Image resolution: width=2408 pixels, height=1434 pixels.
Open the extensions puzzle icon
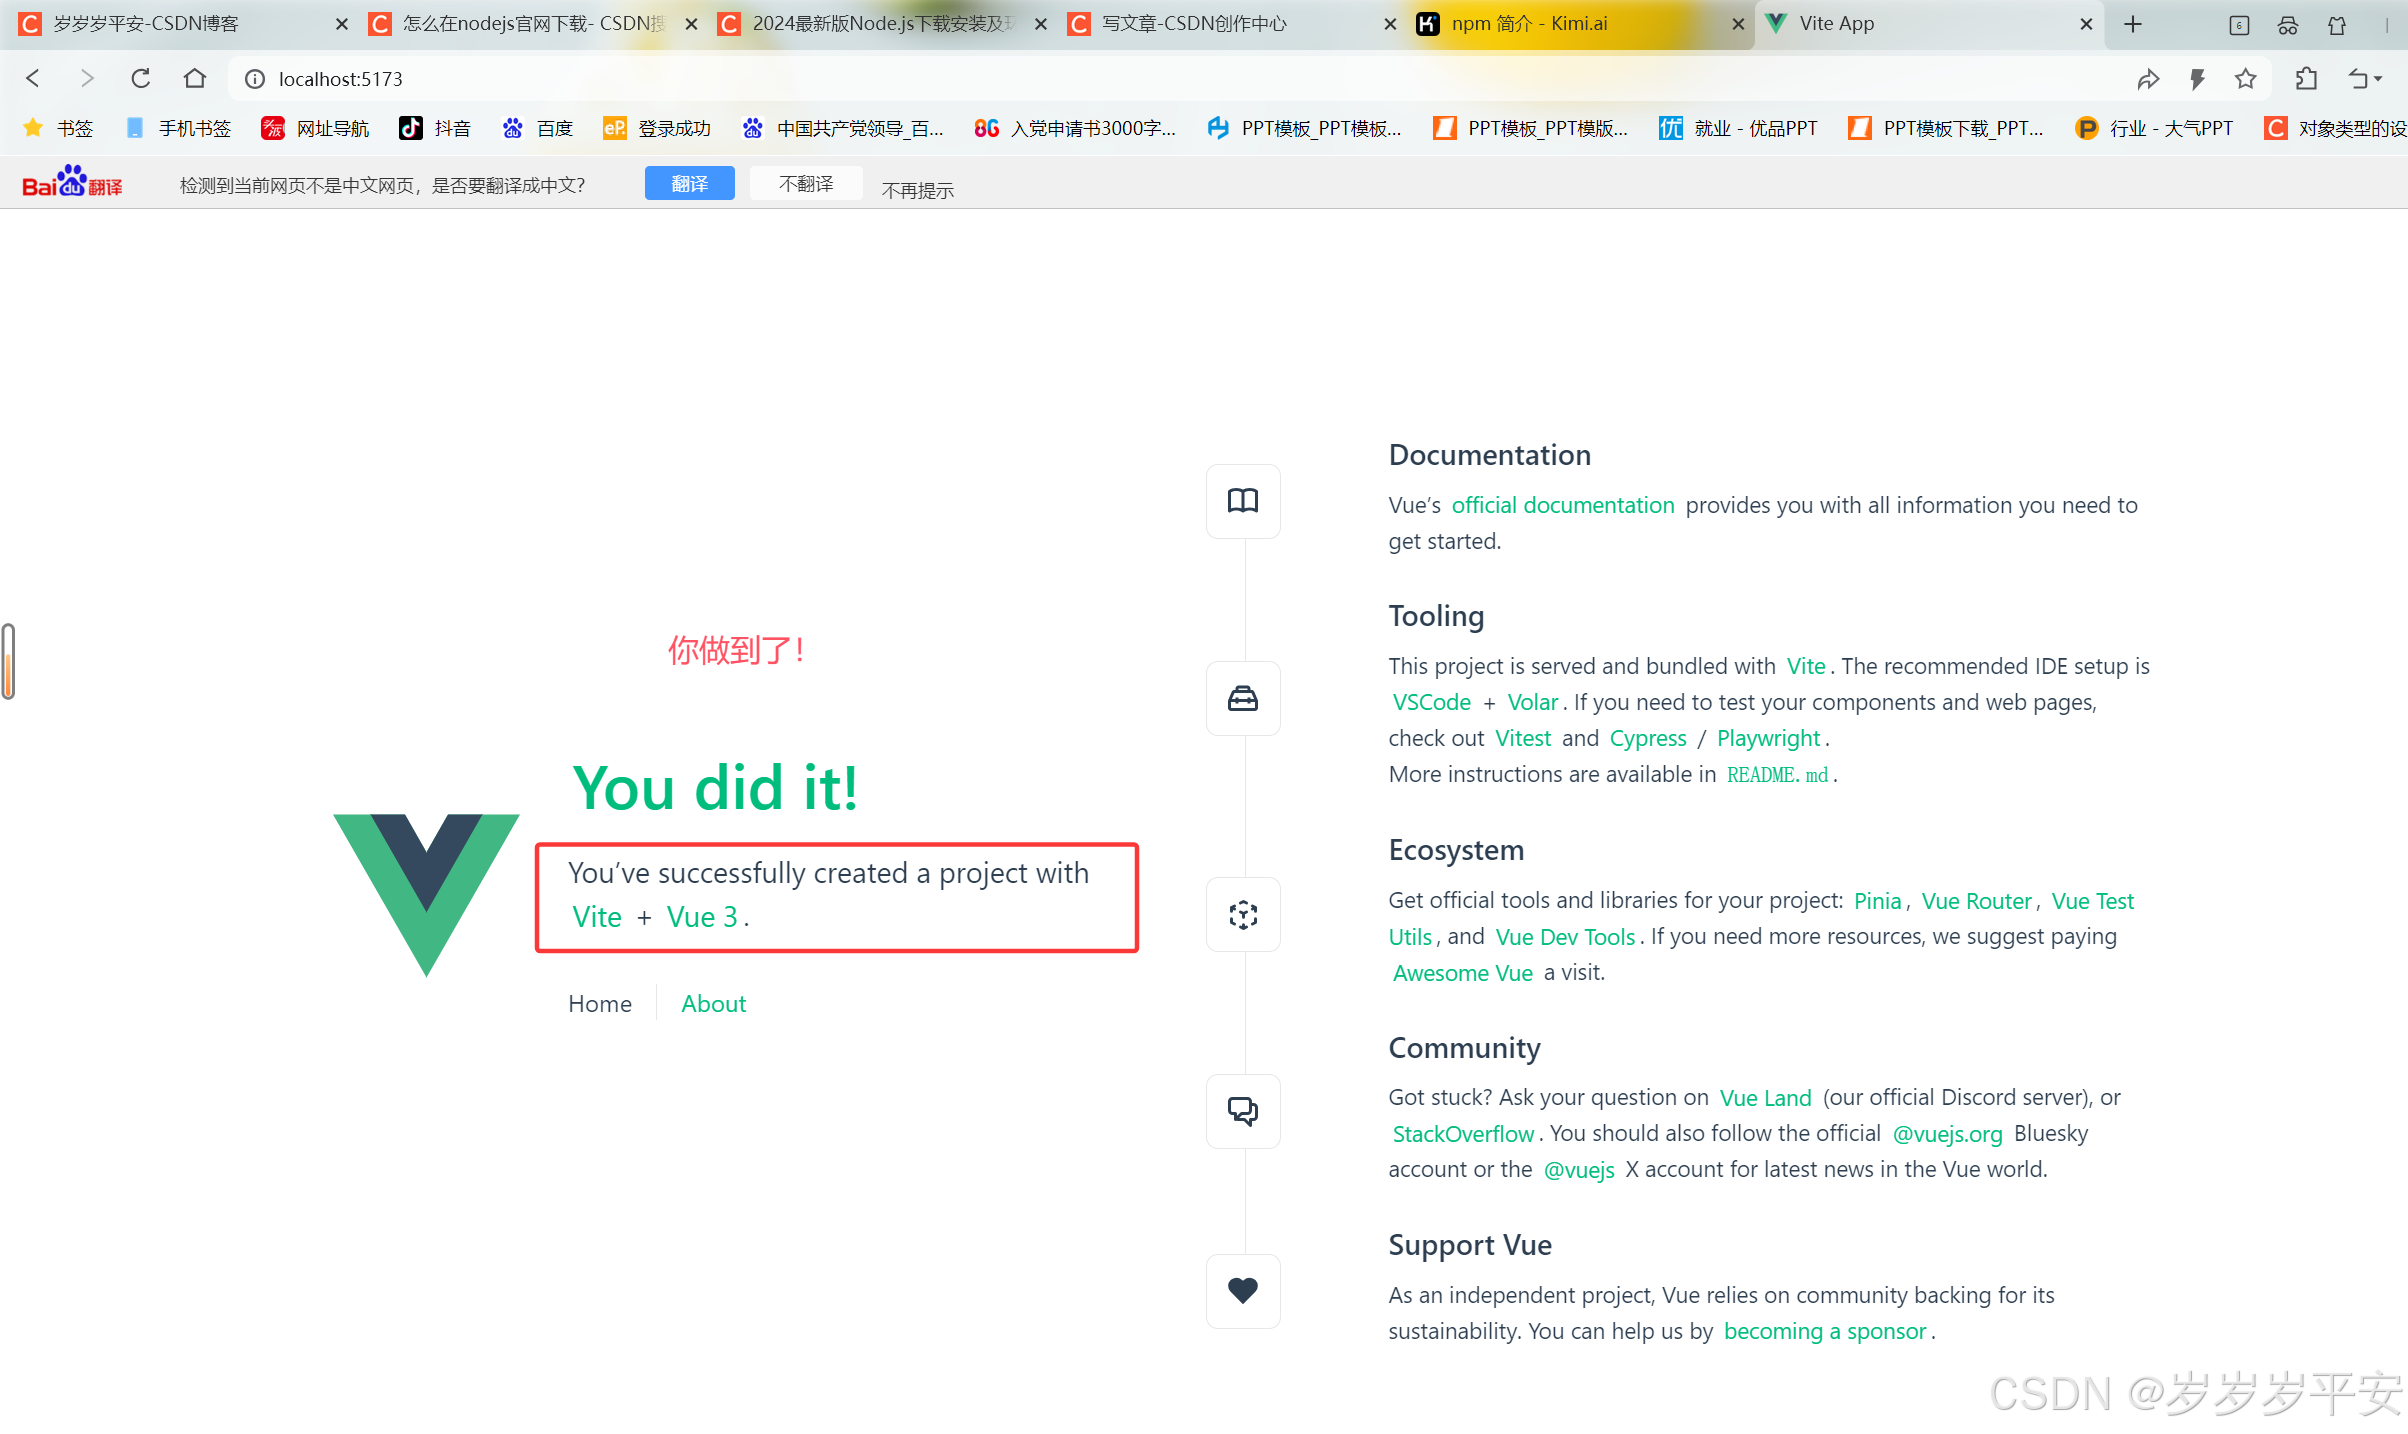pyautogui.click(x=2306, y=79)
